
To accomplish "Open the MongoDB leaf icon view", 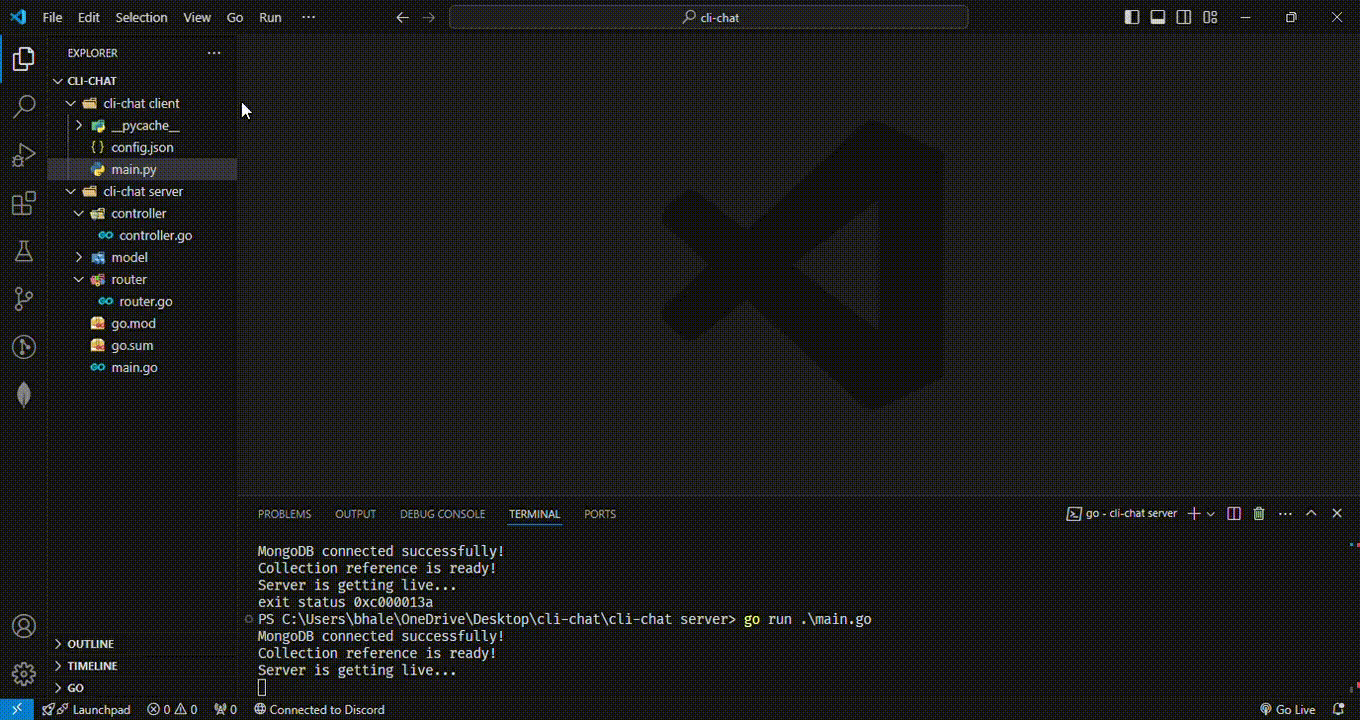I will 24,395.
